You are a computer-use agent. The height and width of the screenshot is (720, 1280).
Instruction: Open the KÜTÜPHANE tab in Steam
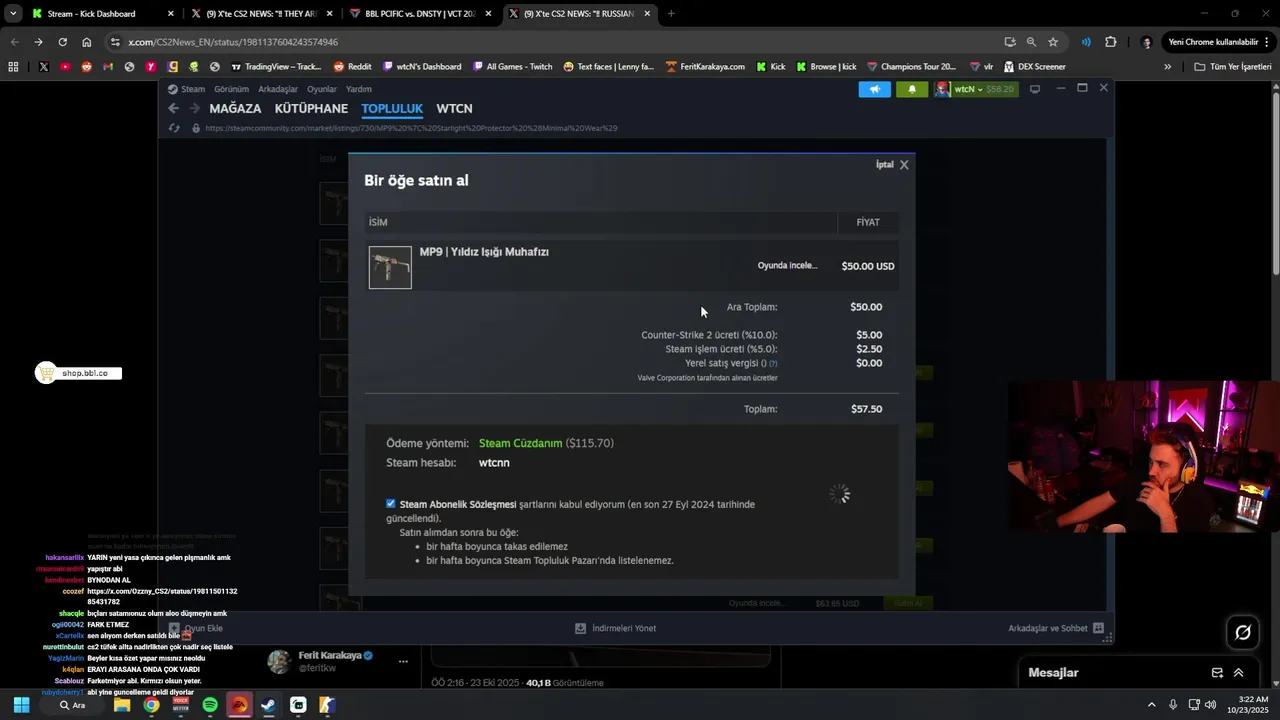pyautogui.click(x=311, y=108)
